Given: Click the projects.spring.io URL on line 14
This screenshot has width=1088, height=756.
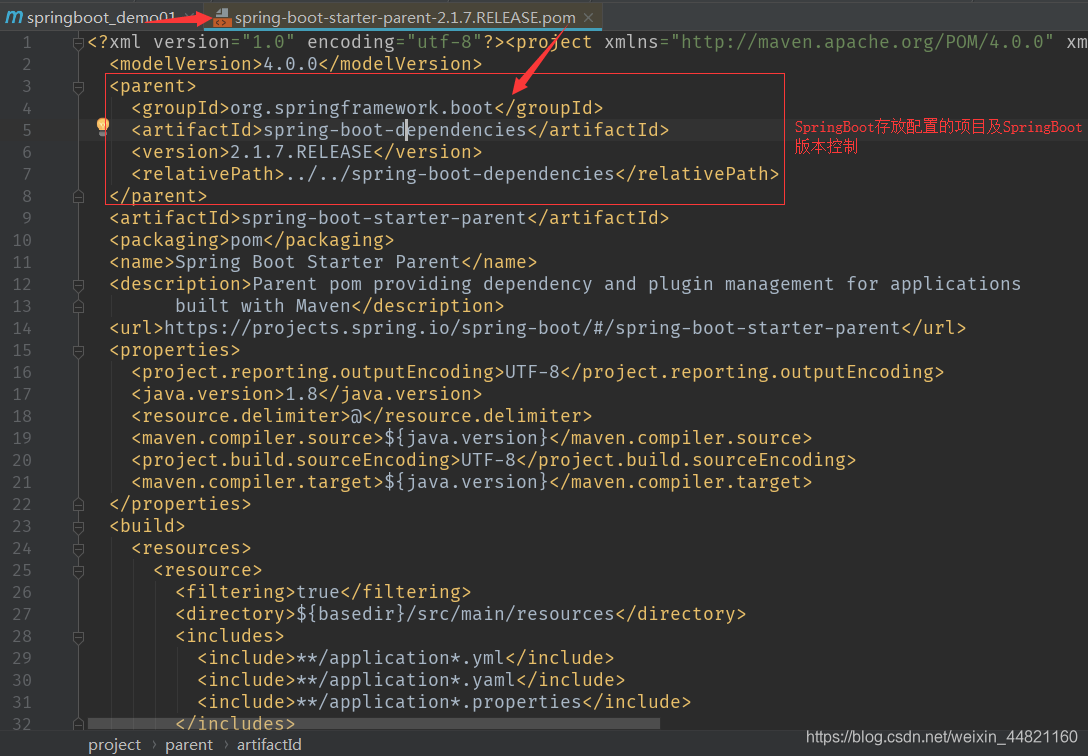Looking at the screenshot, I should (x=532, y=328).
